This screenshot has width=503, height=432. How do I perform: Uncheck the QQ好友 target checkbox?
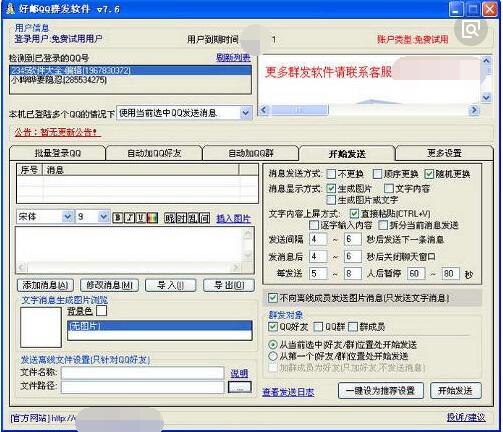pyautogui.click(x=273, y=326)
